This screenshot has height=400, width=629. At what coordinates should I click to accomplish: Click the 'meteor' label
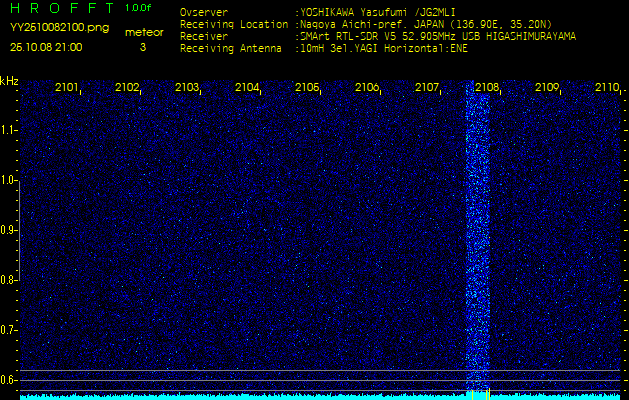[144, 32]
